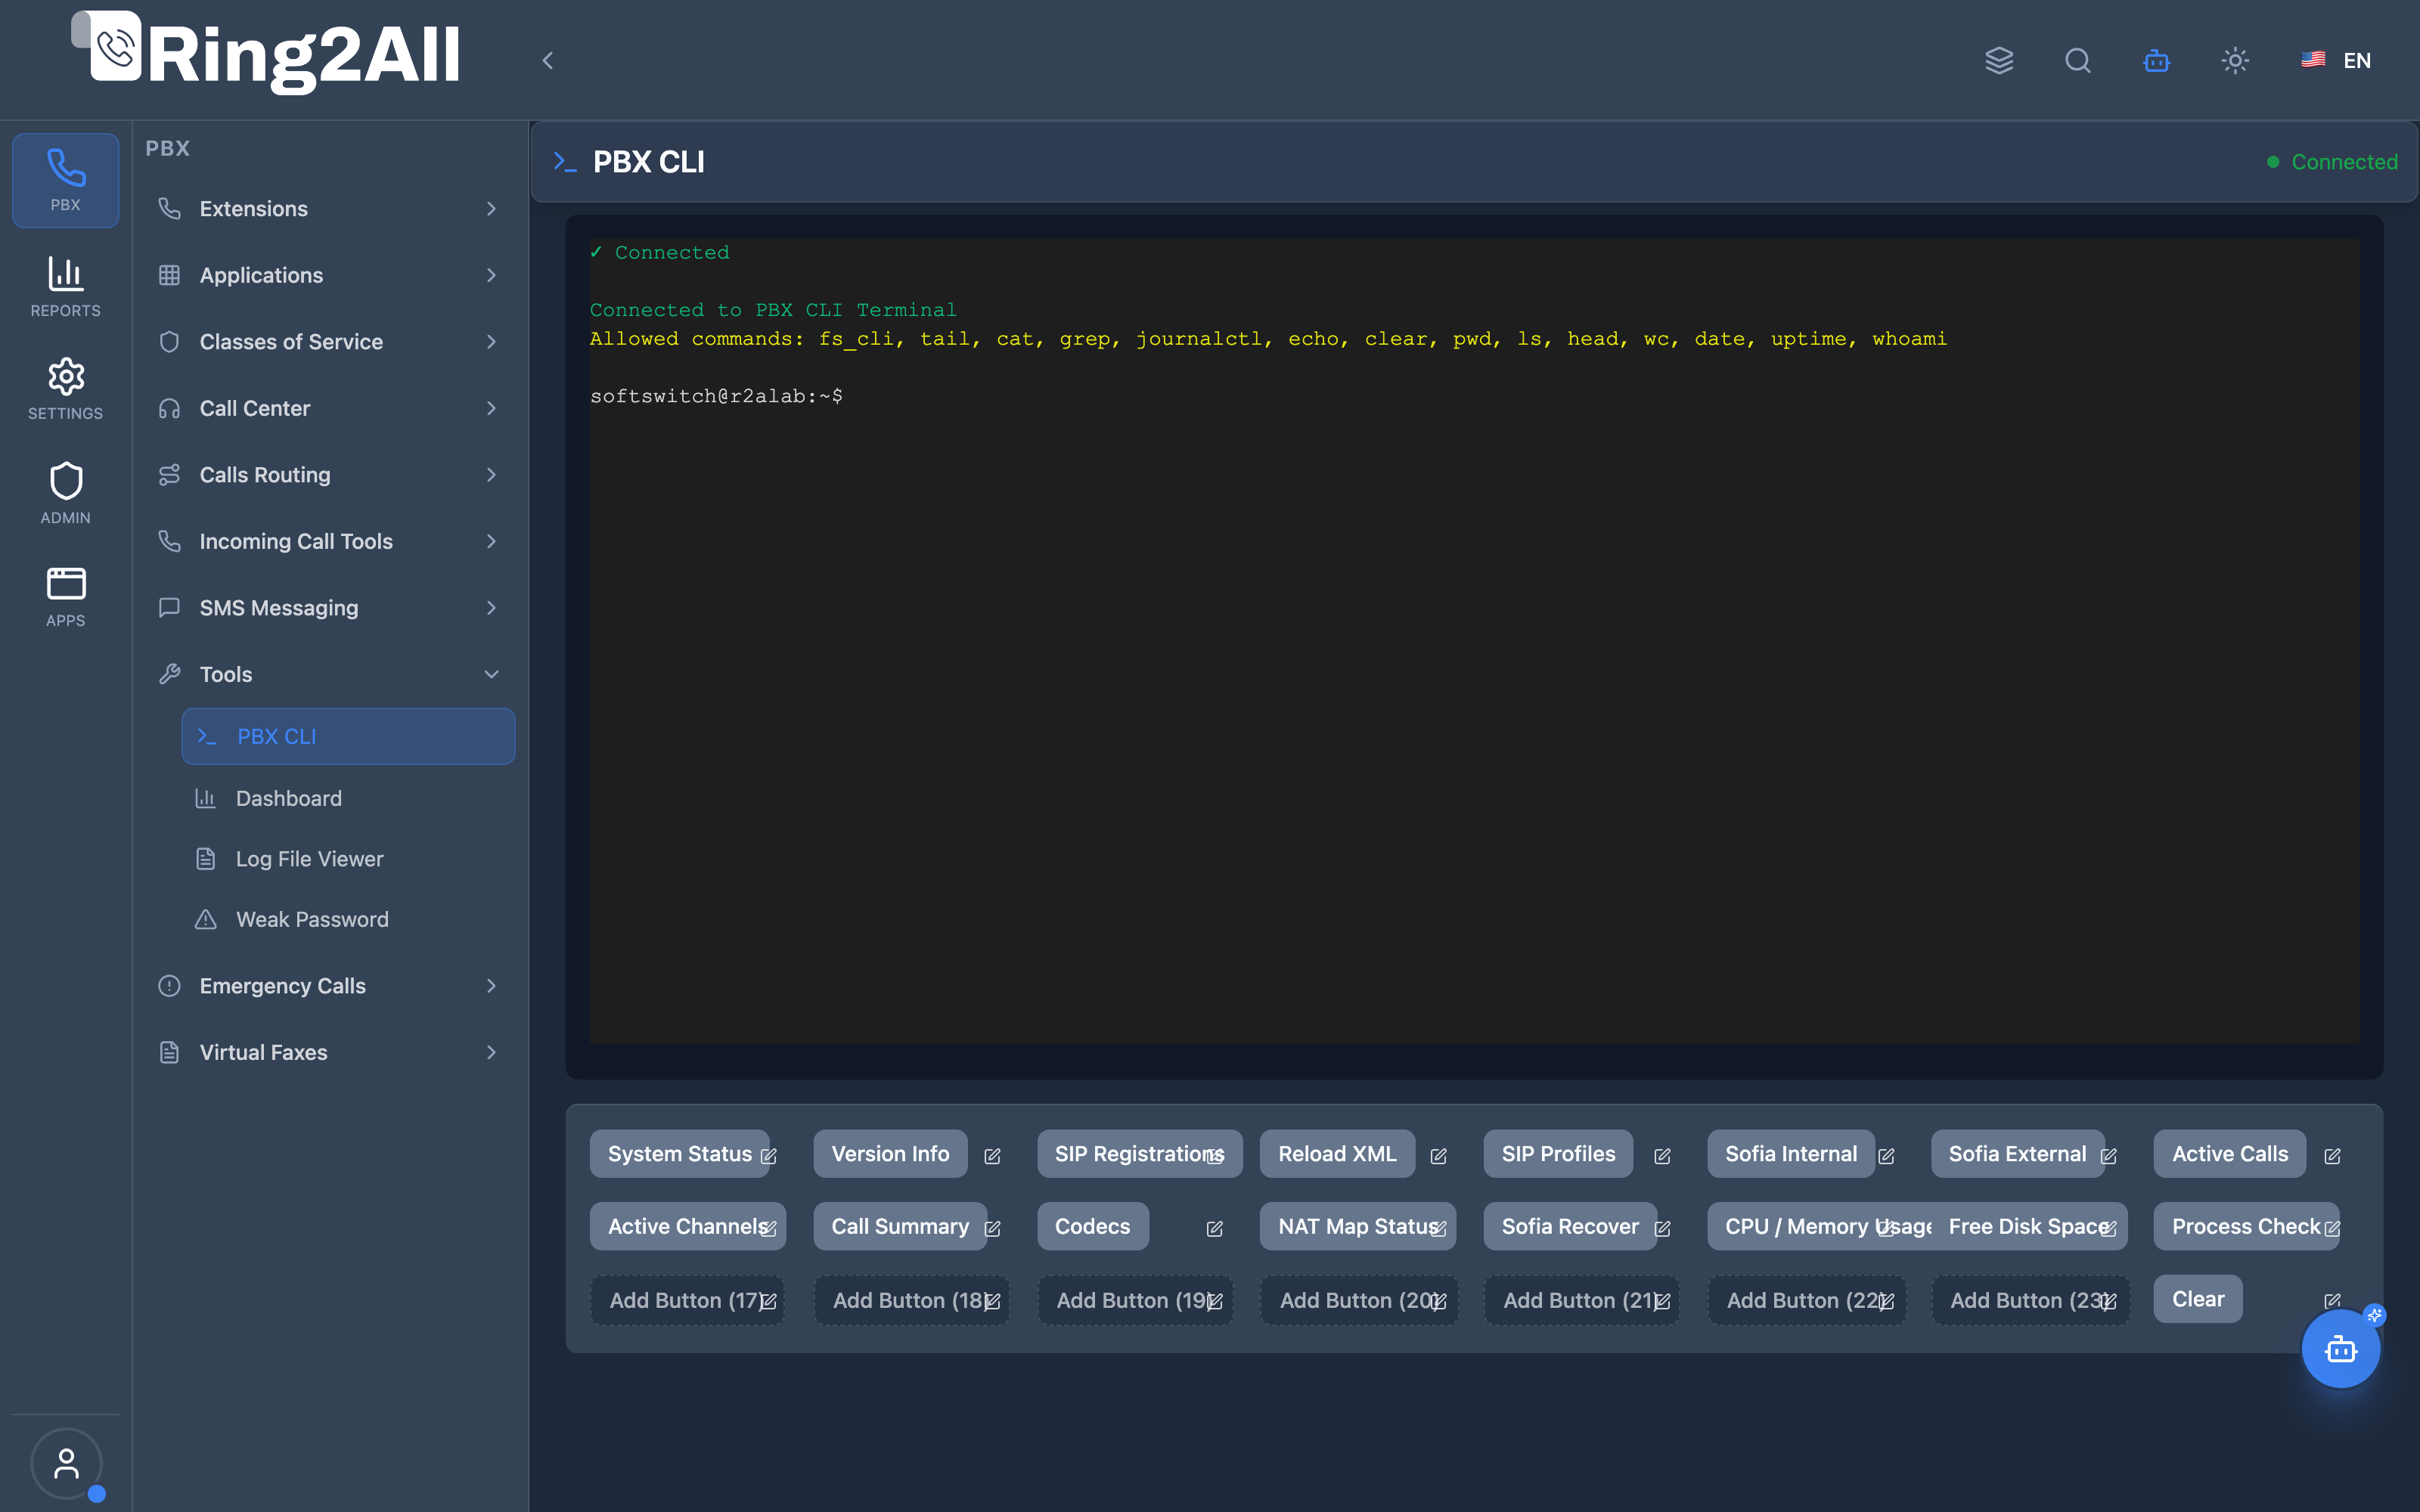Run the SIP Profiles command

point(1558,1154)
